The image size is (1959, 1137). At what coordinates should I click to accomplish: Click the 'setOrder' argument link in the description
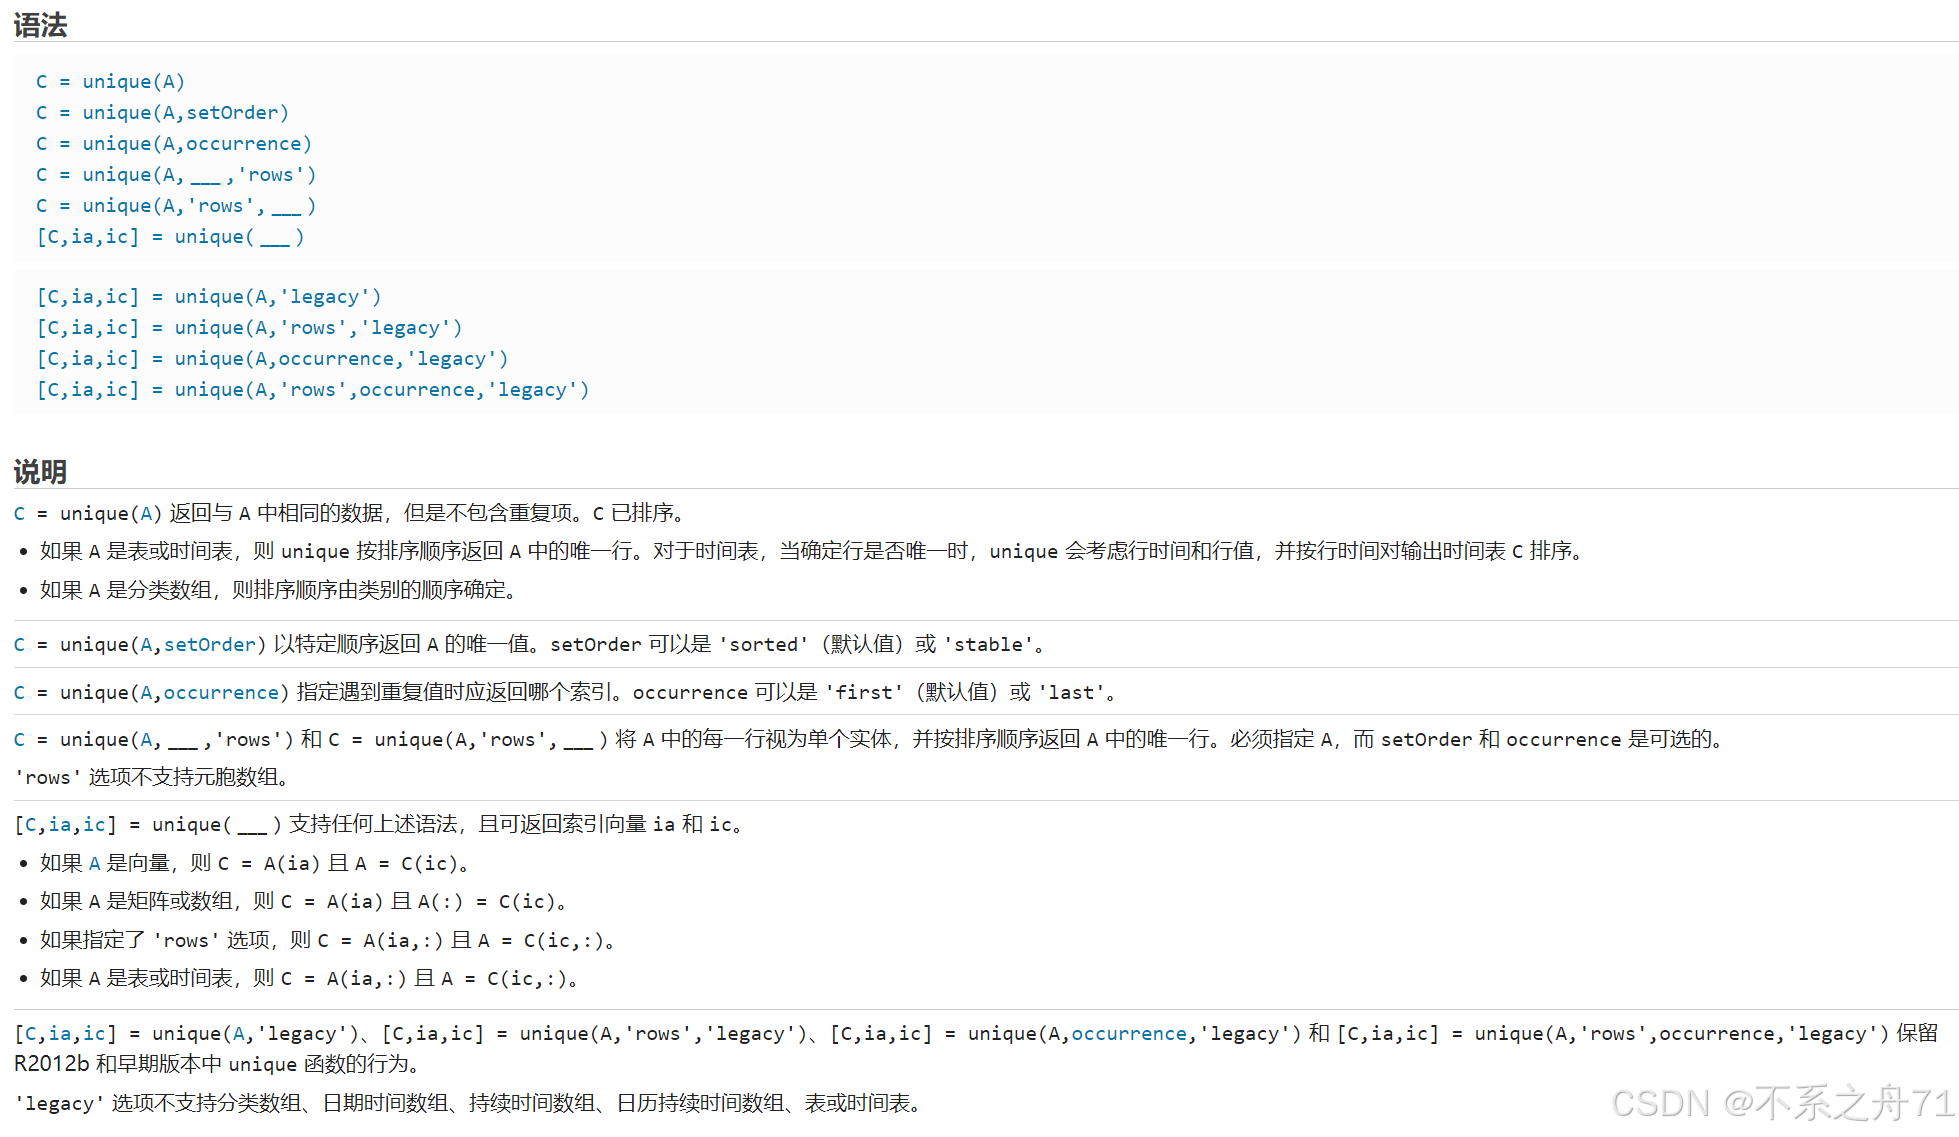pos(209,644)
